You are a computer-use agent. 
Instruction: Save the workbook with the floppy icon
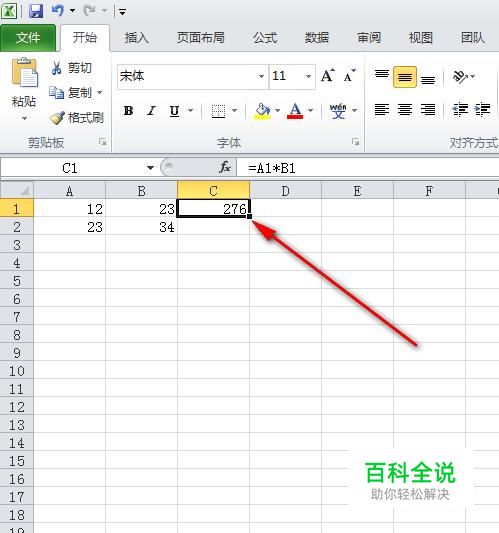pos(36,11)
